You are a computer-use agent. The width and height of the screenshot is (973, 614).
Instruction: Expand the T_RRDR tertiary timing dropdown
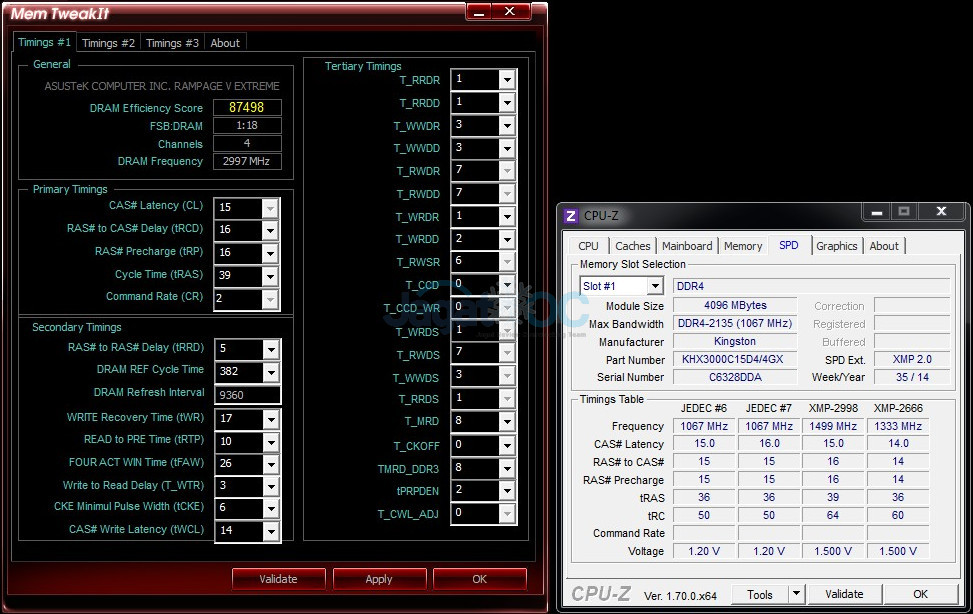click(x=507, y=79)
